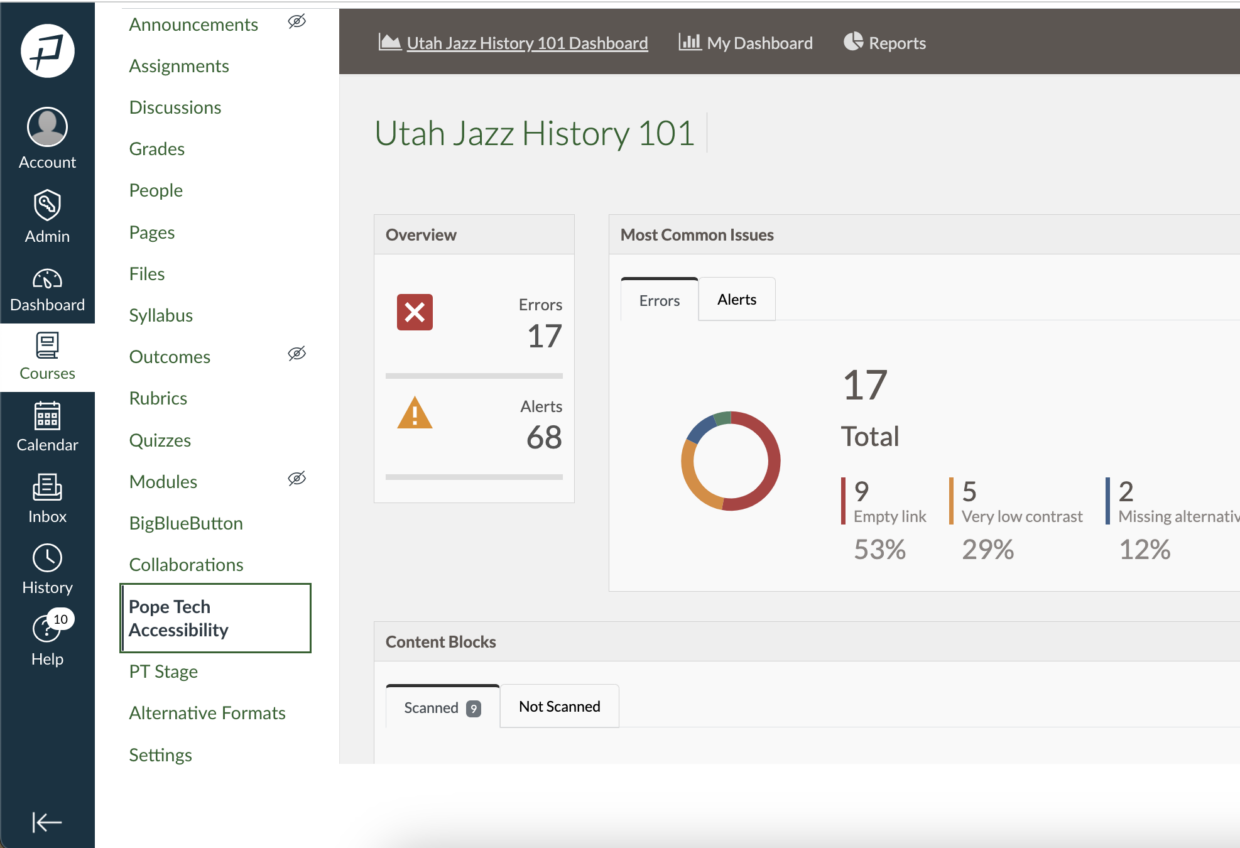
Task: Click the red Errors icon in Overview
Action: click(x=415, y=312)
